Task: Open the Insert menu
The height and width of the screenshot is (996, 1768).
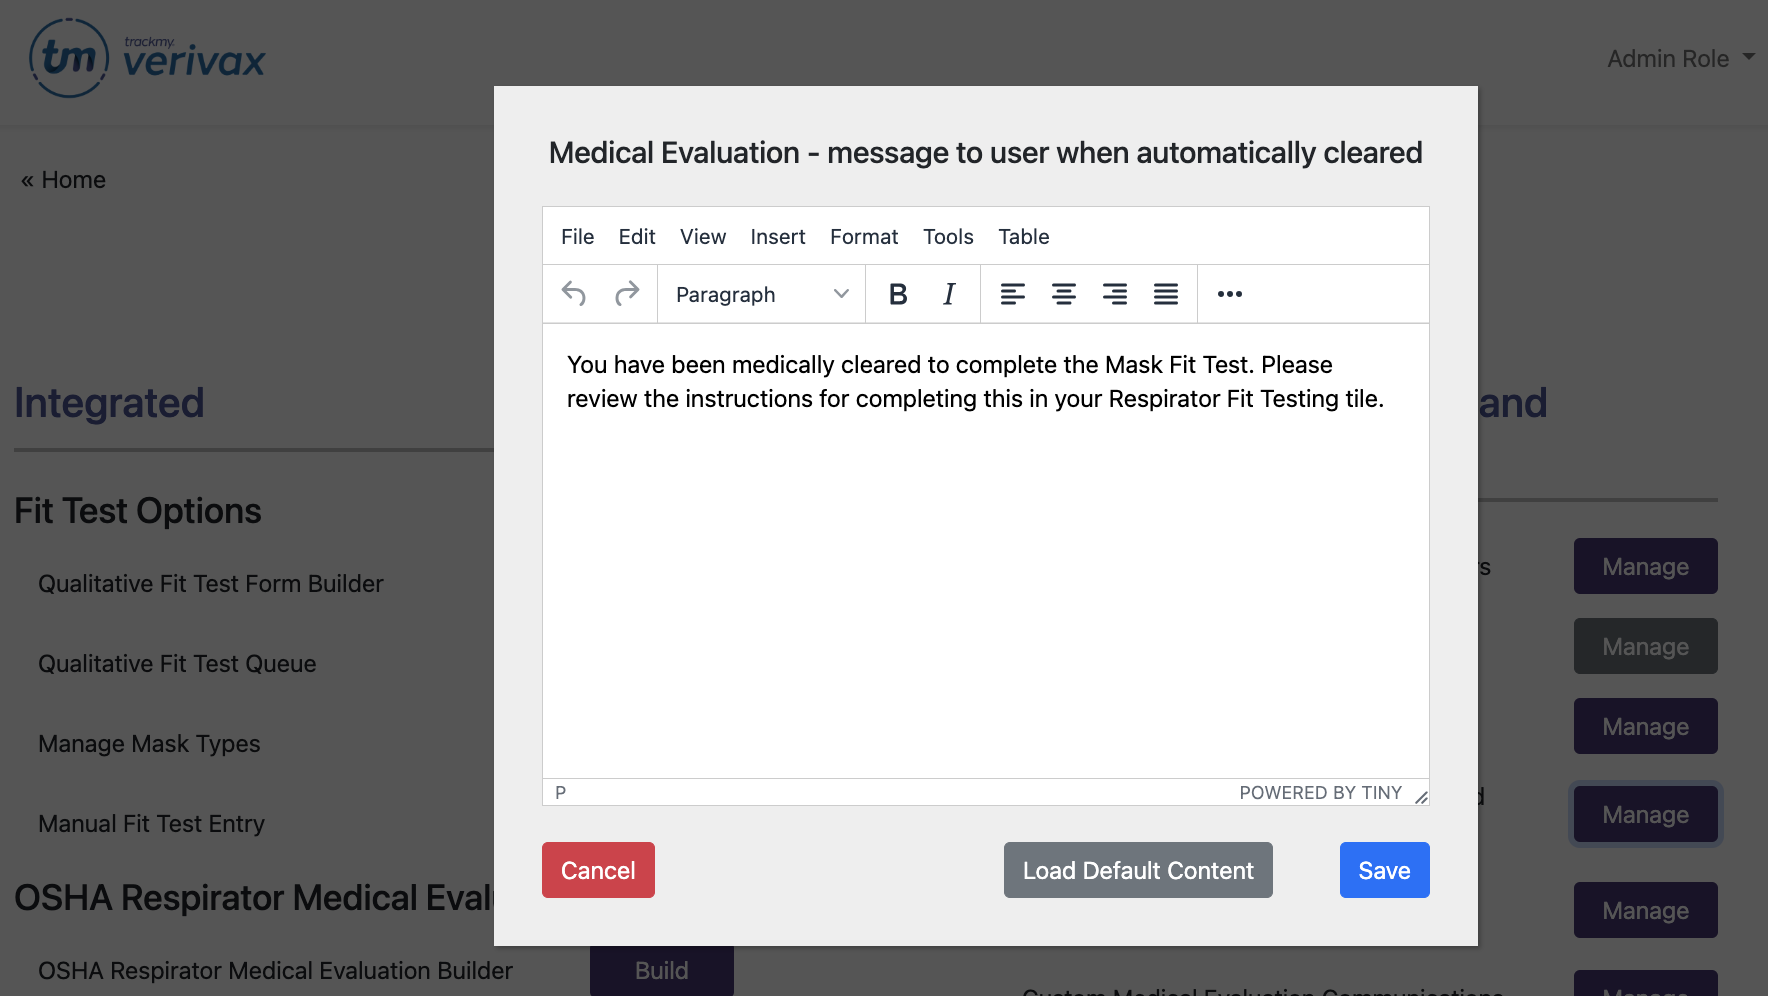Action: click(777, 237)
